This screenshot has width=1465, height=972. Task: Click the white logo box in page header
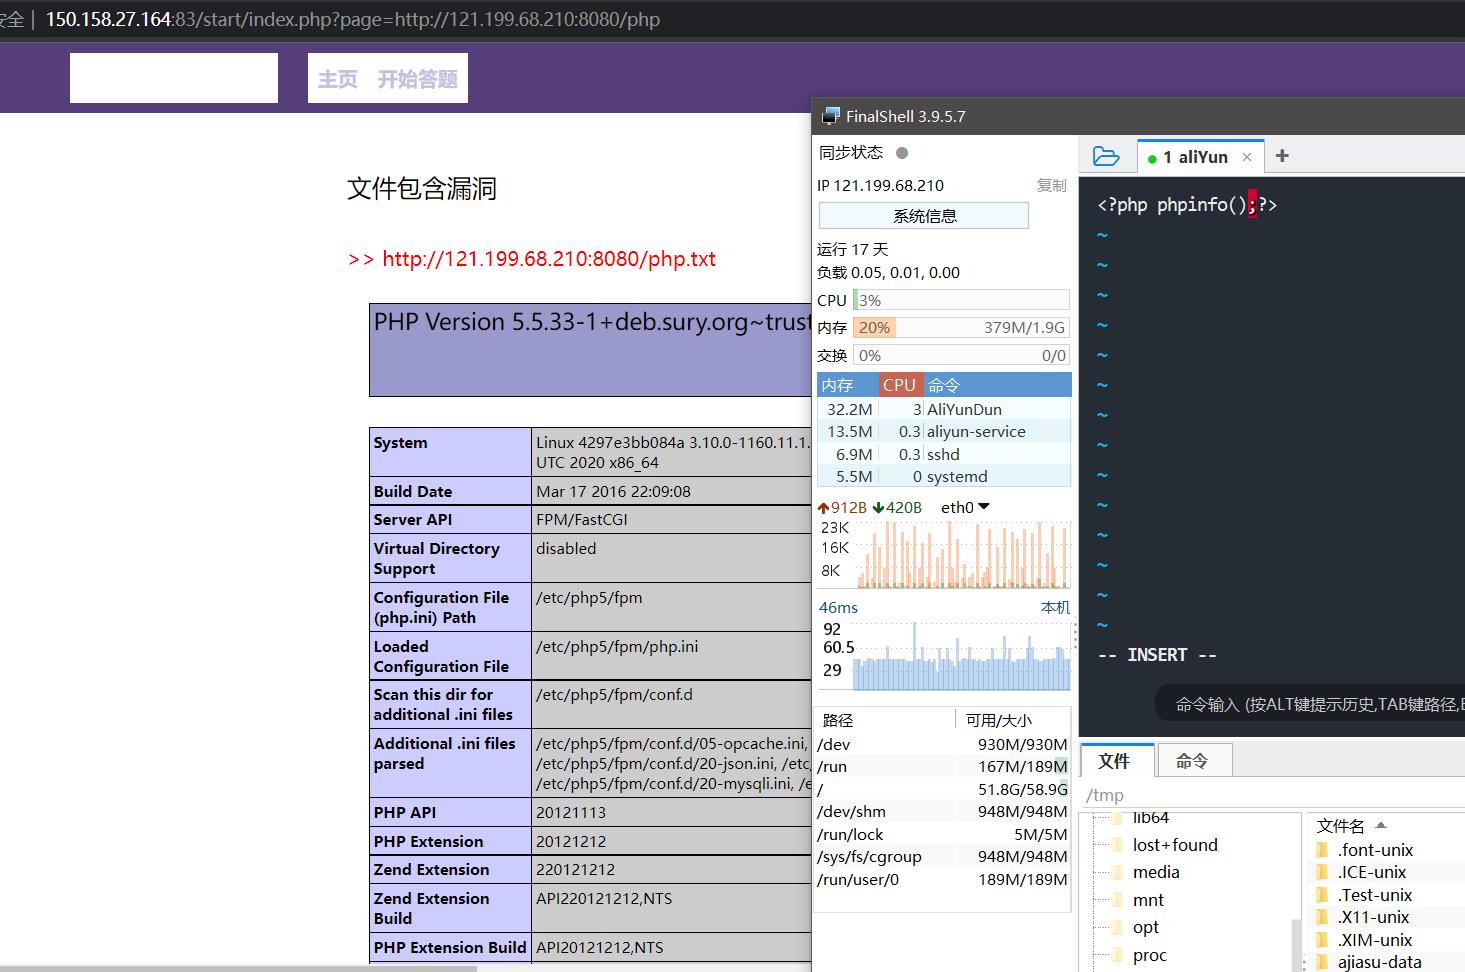(174, 78)
